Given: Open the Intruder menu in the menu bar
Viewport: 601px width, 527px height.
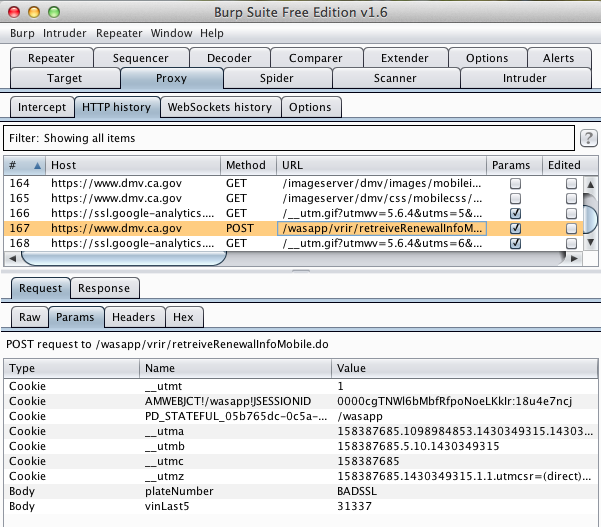Looking at the screenshot, I should [x=65, y=33].
